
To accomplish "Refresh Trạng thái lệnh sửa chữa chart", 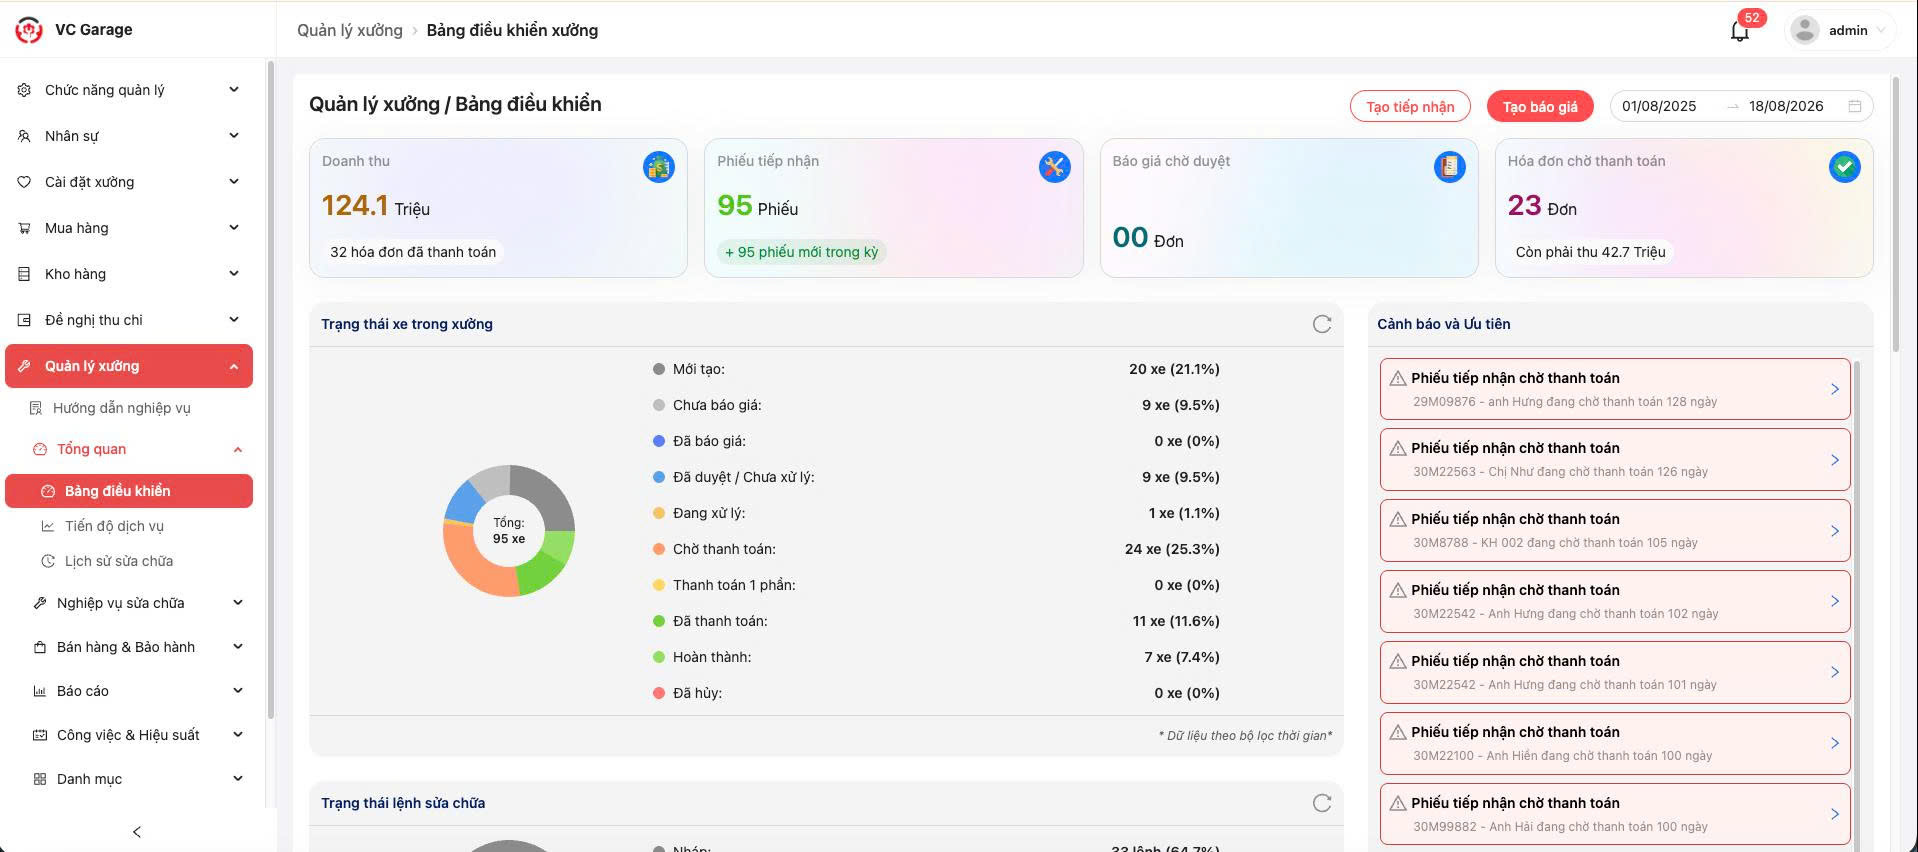I will click(x=1322, y=803).
